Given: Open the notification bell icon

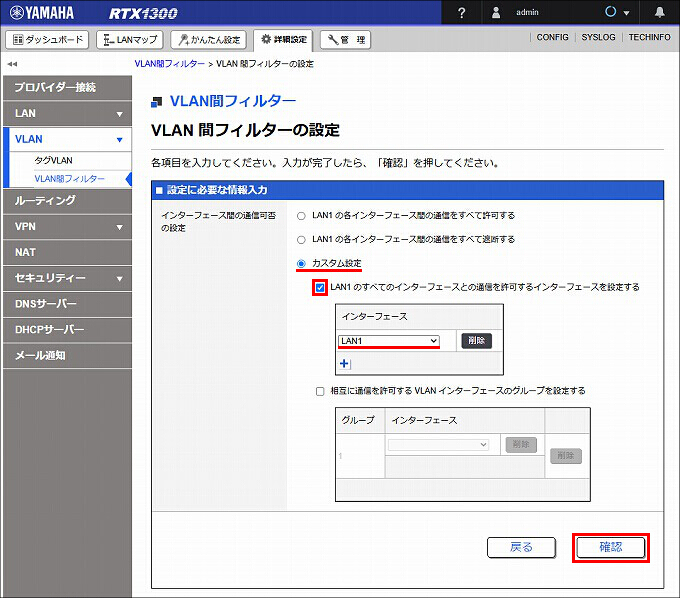Looking at the screenshot, I should coord(660,12).
